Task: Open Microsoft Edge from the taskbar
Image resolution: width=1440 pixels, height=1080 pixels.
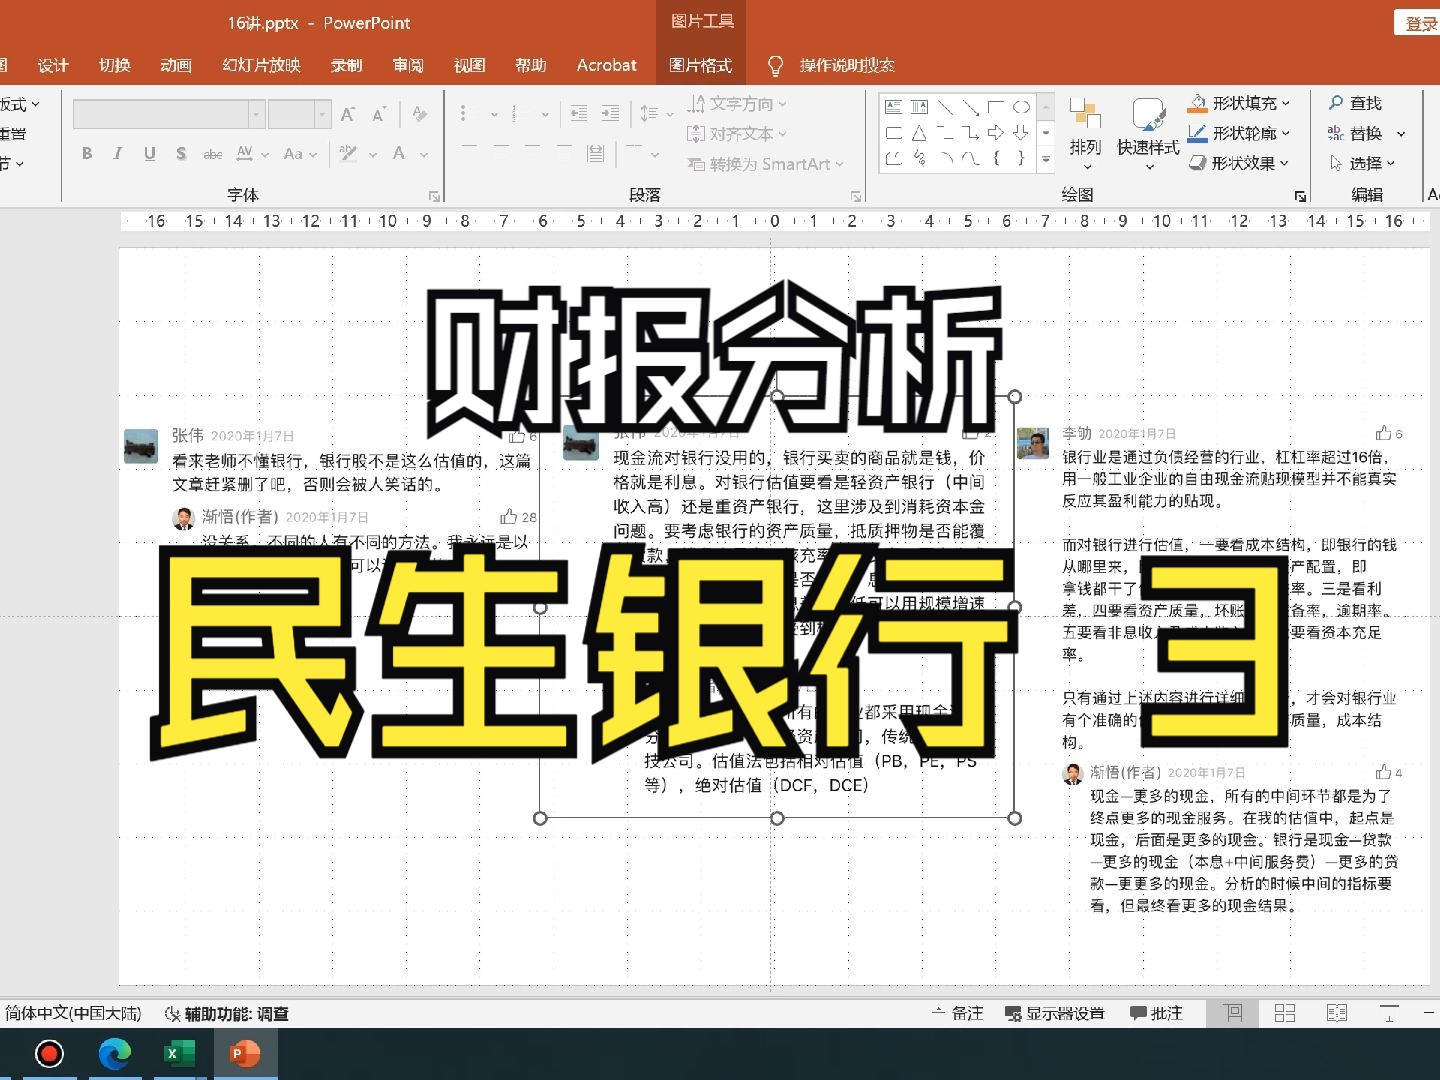Action: tap(114, 1054)
